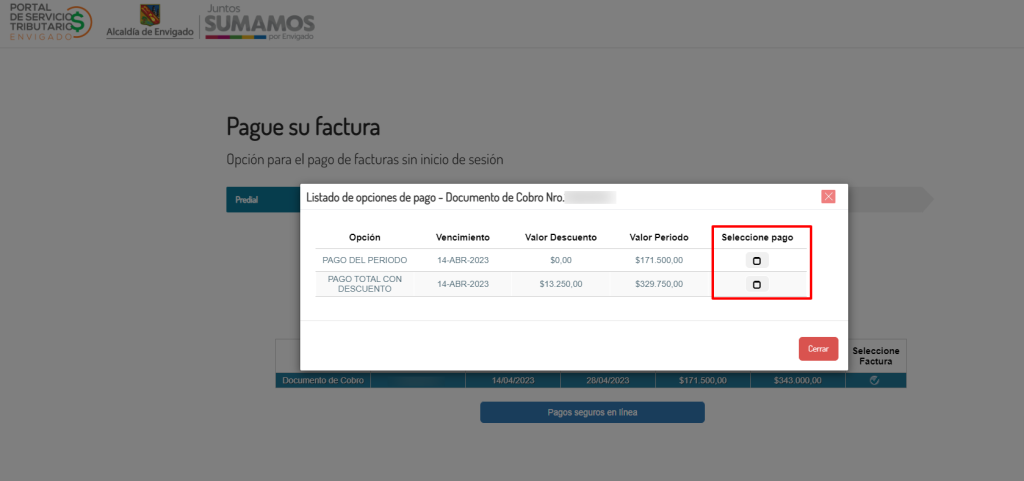1024x481 pixels.
Task: Click the Vencimiento column header
Action: pos(463,238)
